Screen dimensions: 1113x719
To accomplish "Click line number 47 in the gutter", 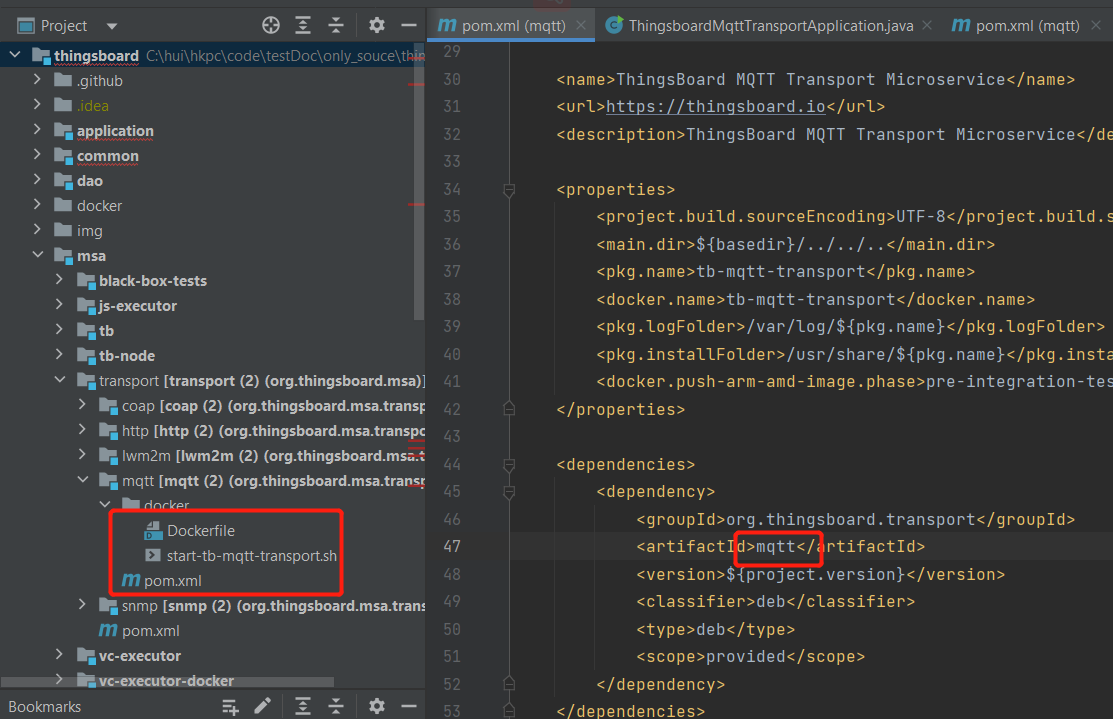I will [x=451, y=546].
